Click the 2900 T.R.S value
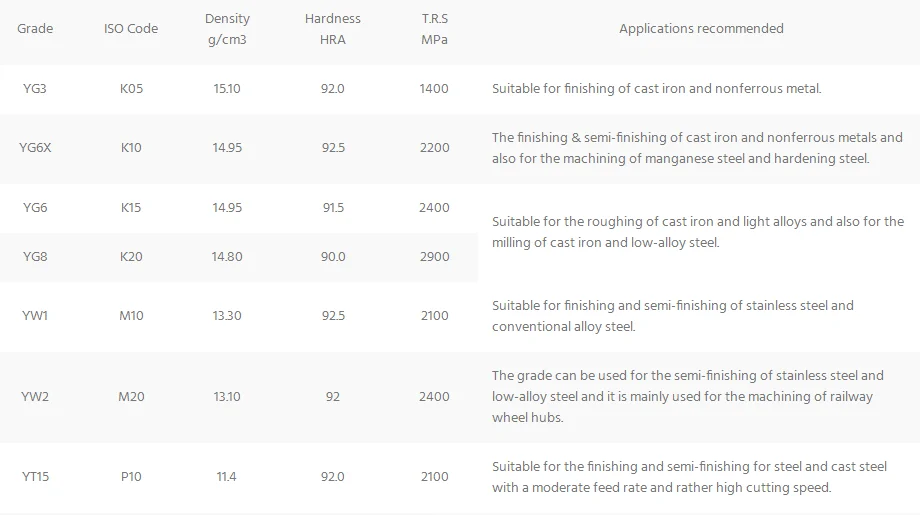The width and height of the screenshot is (920, 515). click(x=435, y=257)
